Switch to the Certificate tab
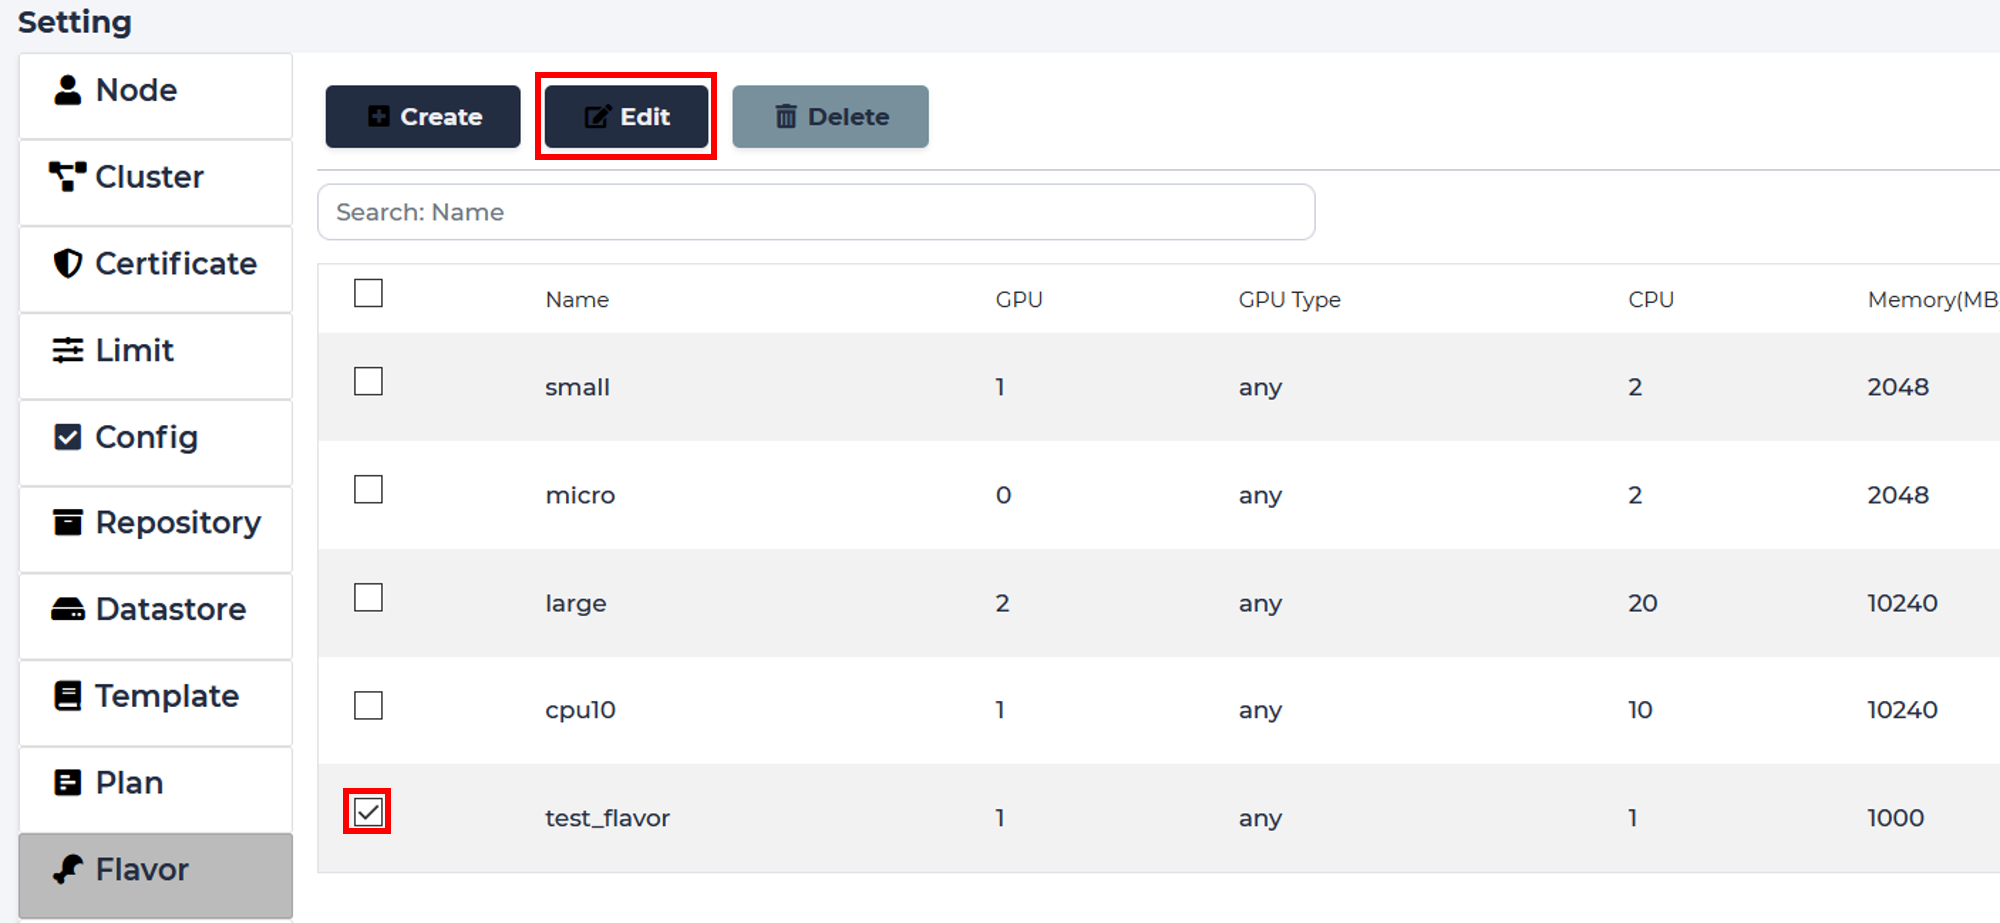This screenshot has height=923, width=2000. 155,270
